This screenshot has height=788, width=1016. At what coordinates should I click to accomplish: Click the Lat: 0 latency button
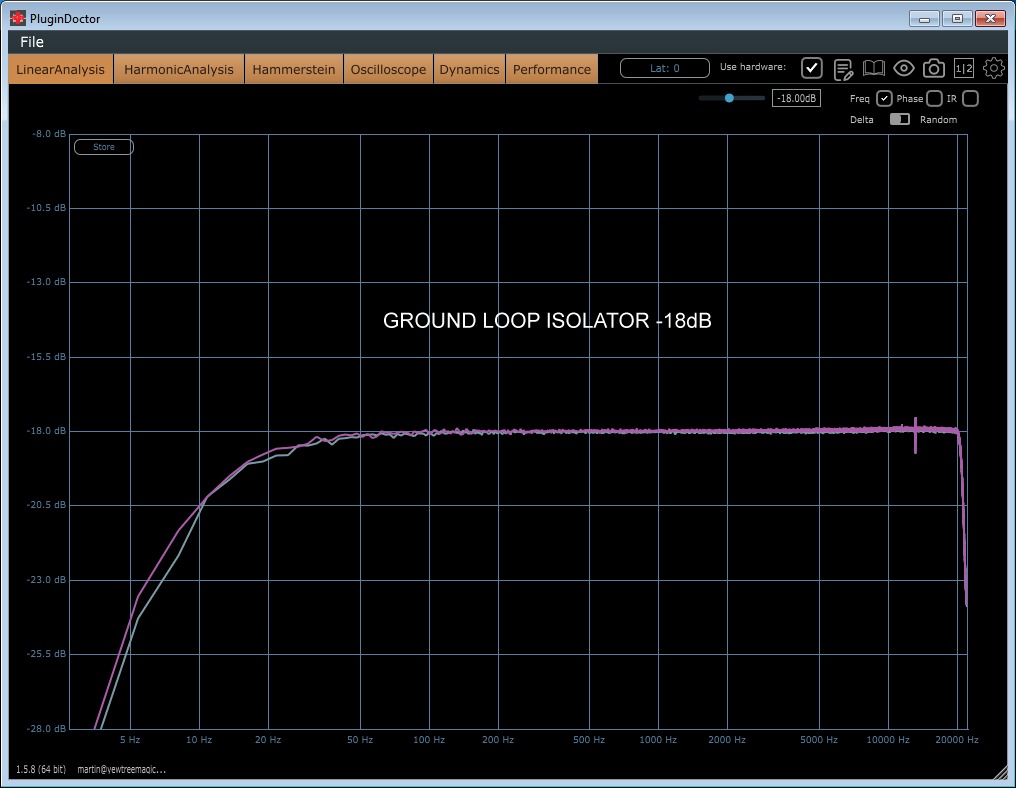pos(664,68)
